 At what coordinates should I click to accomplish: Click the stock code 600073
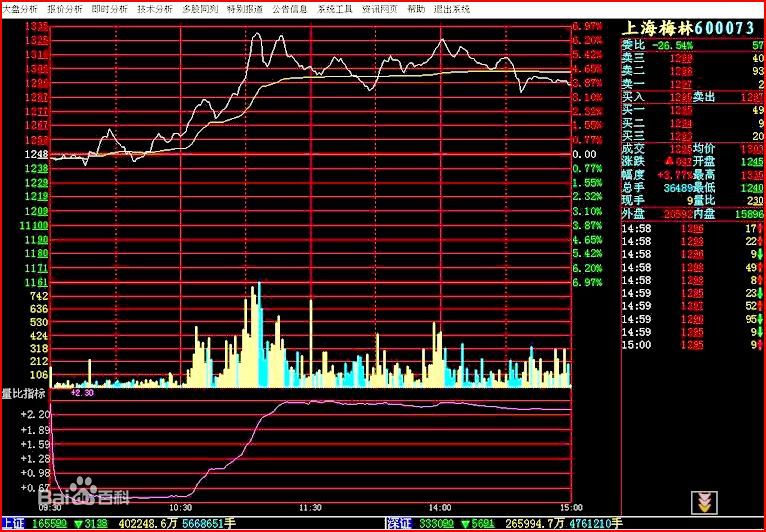click(724, 28)
